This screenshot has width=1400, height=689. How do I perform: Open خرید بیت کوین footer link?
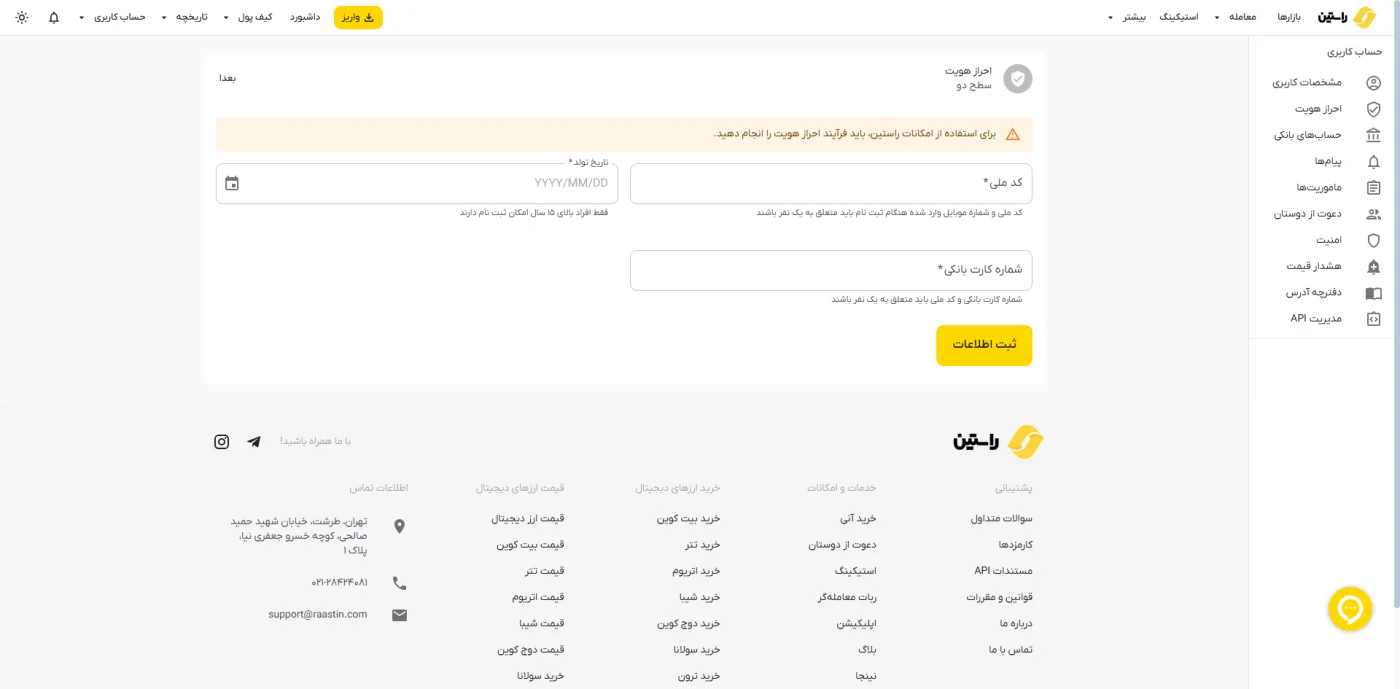(688, 519)
